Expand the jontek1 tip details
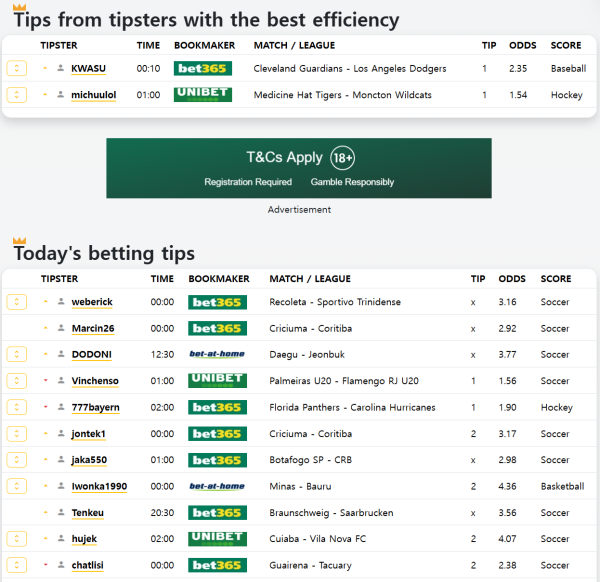This screenshot has width=600, height=582. click(16, 434)
